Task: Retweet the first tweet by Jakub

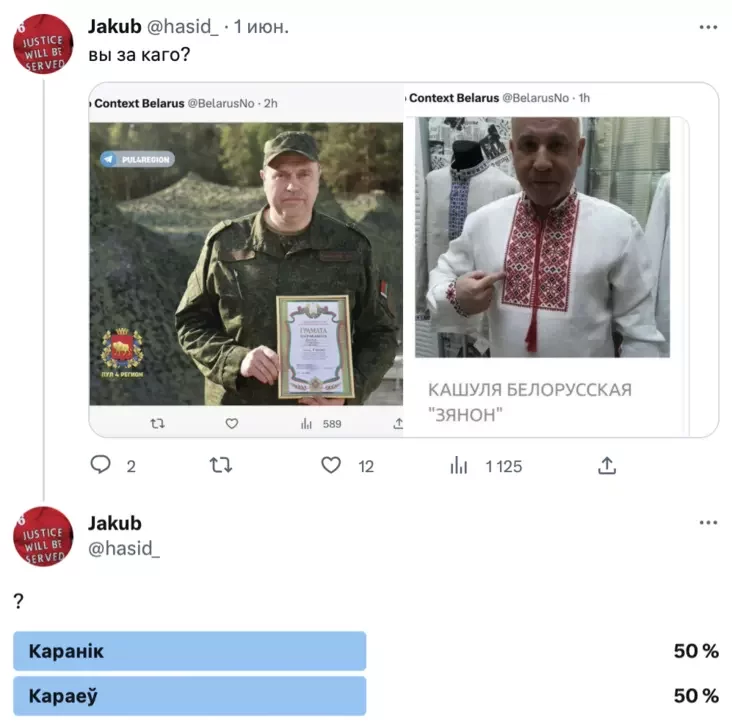Action: coord(220,465)
